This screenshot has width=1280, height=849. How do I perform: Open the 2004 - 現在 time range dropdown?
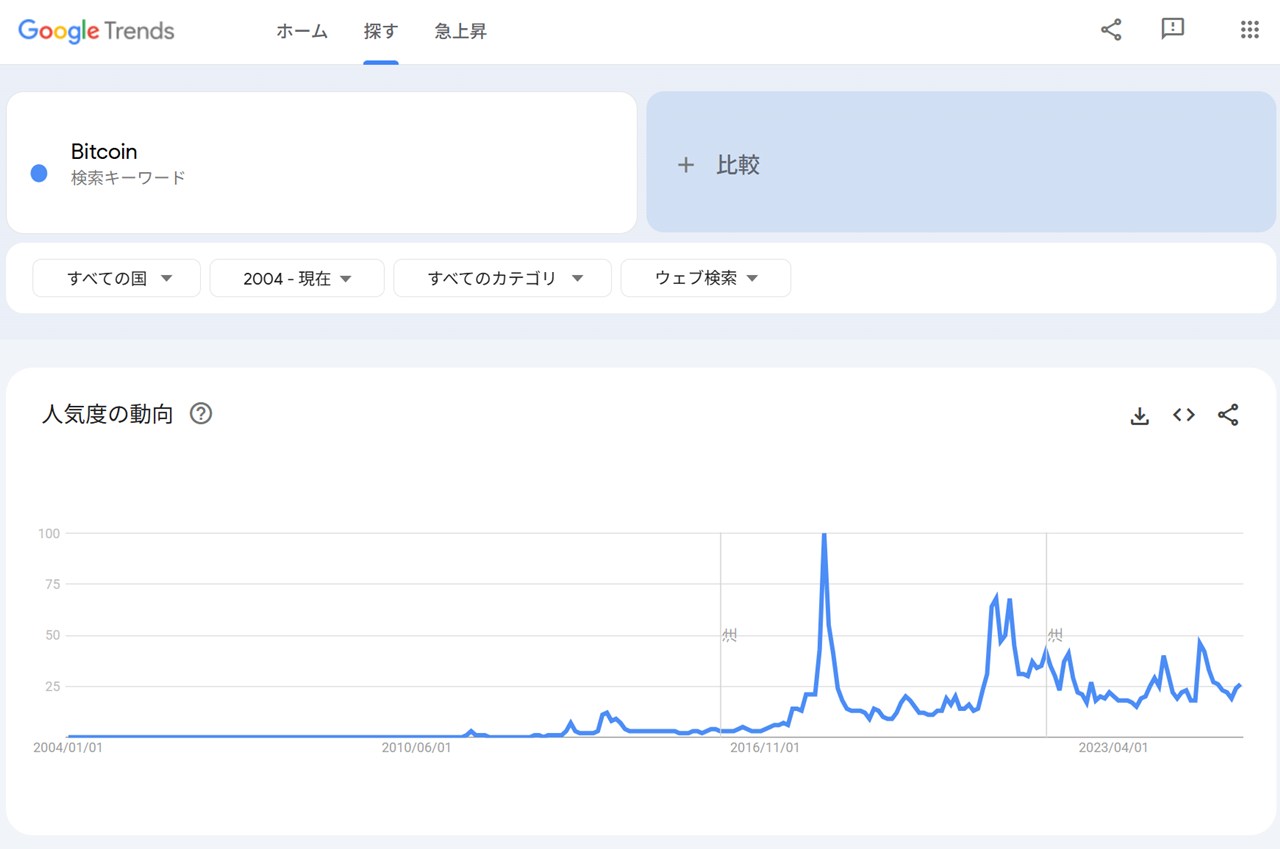coord(297,278)
